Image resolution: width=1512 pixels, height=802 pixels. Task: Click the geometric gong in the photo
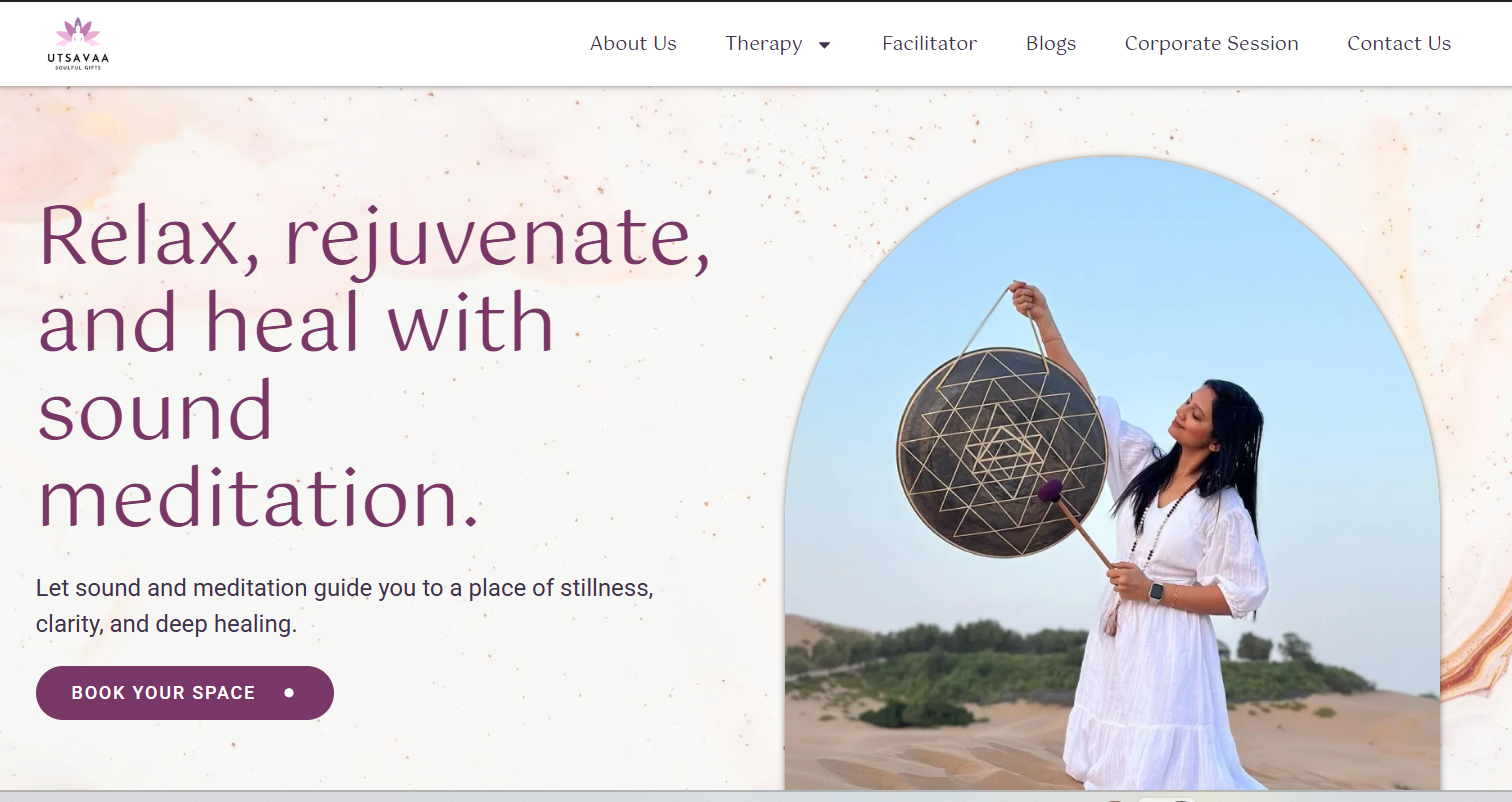click(1002, 452)
